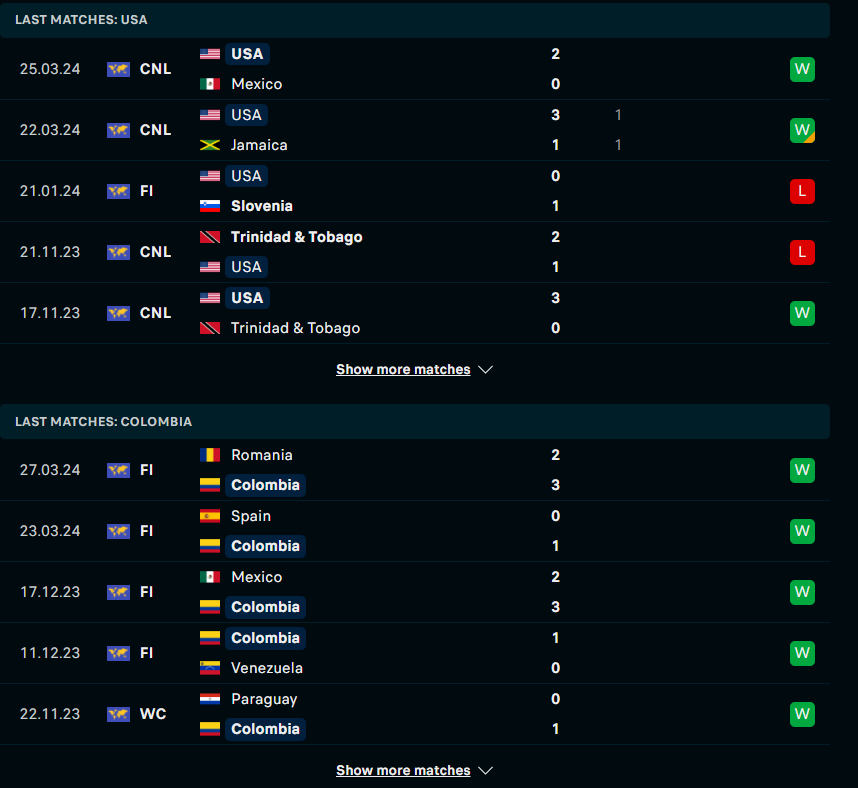Expand Show more matches under Colombia
The height and width of the screenshot is (788, 858).
pyautogui.click(x=403, y=770)
